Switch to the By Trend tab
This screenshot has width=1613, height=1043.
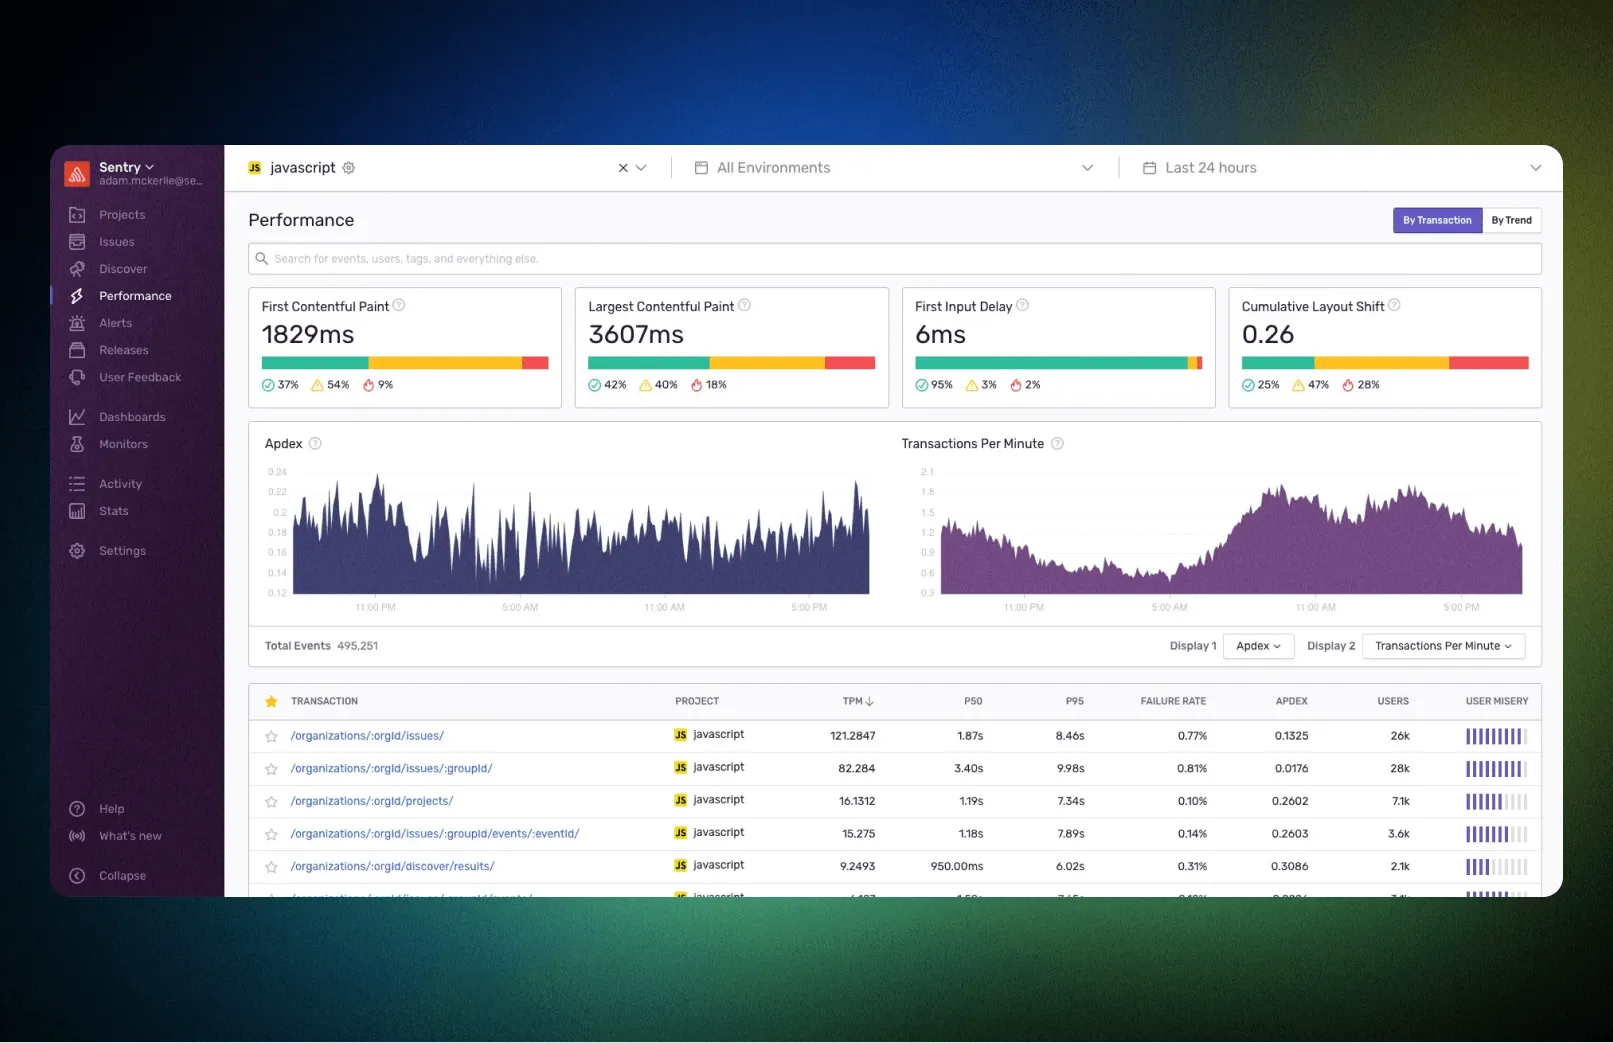[1511, 220]
